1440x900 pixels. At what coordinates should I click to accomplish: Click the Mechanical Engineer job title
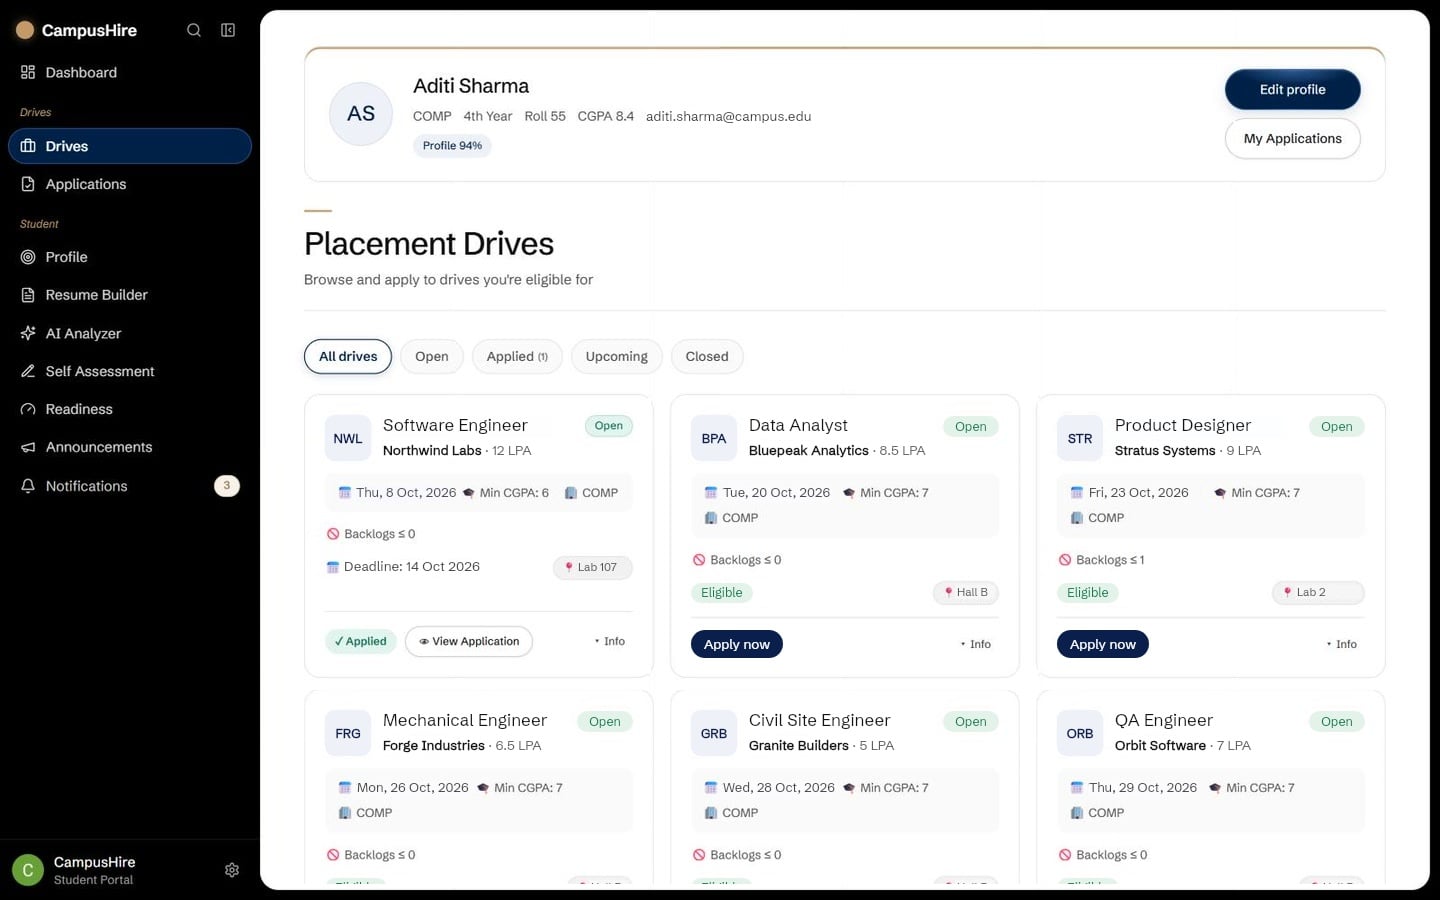point(465,720)
